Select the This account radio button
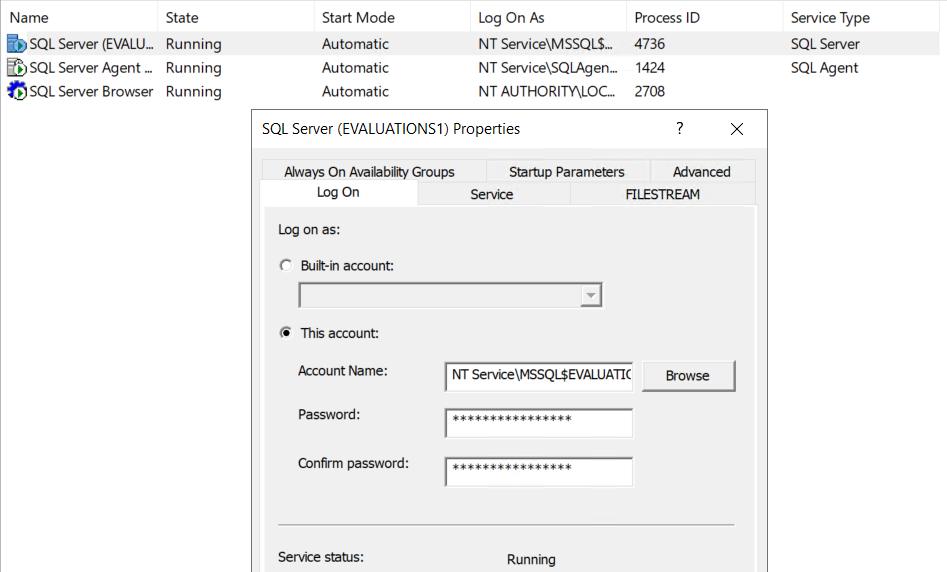 286,333
